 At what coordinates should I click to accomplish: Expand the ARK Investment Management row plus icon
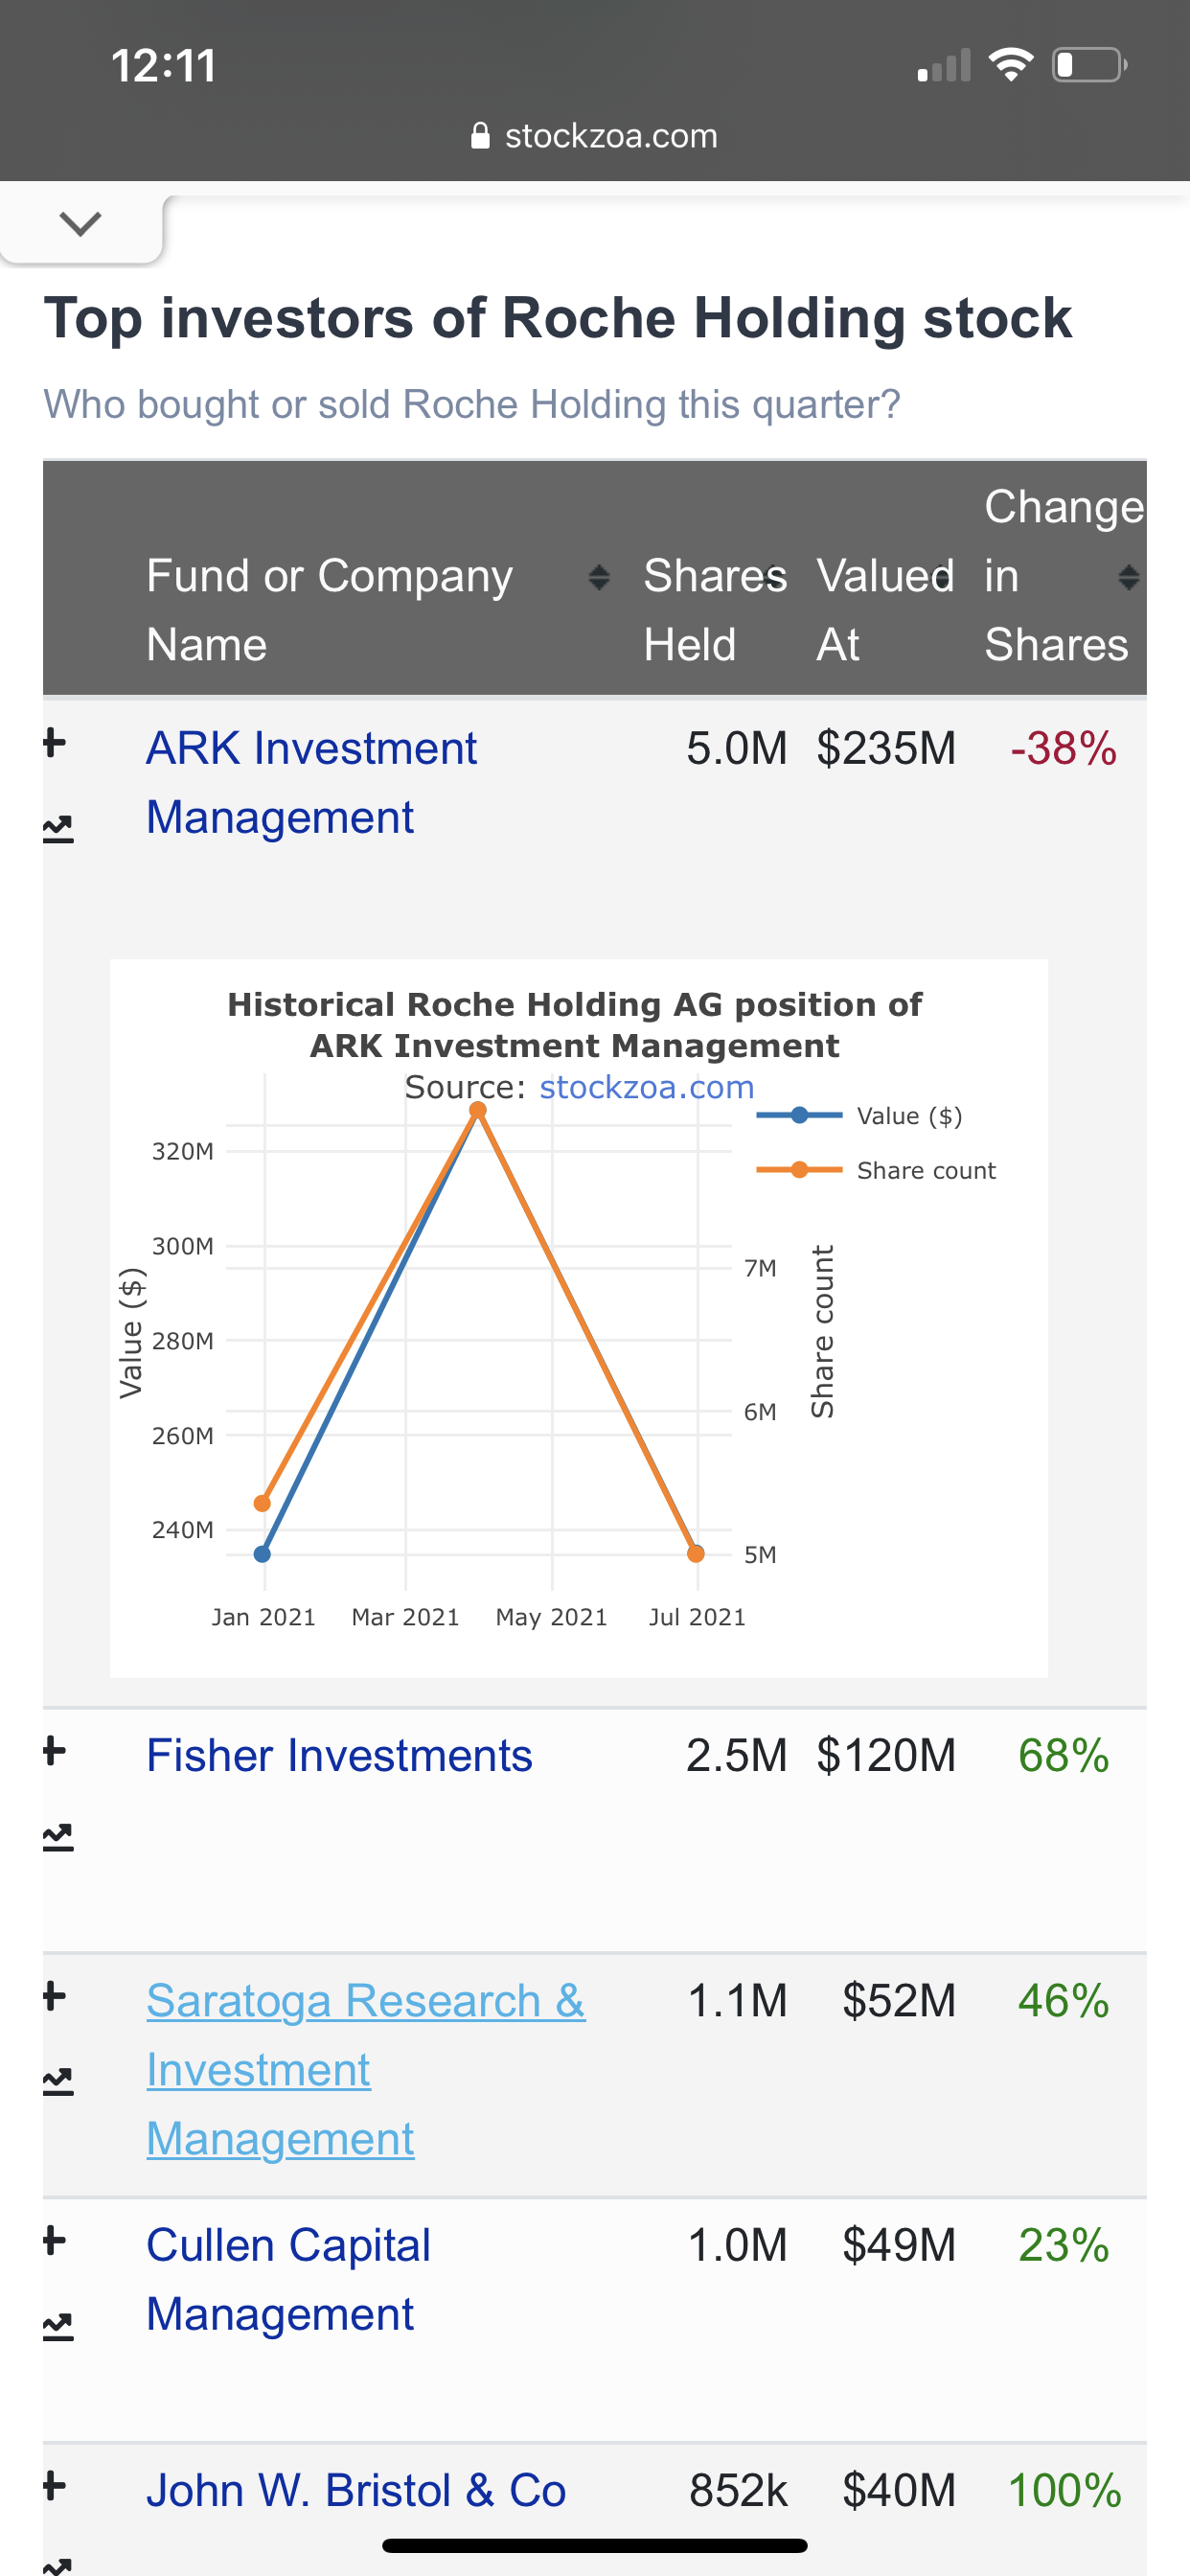coord(55,744)
